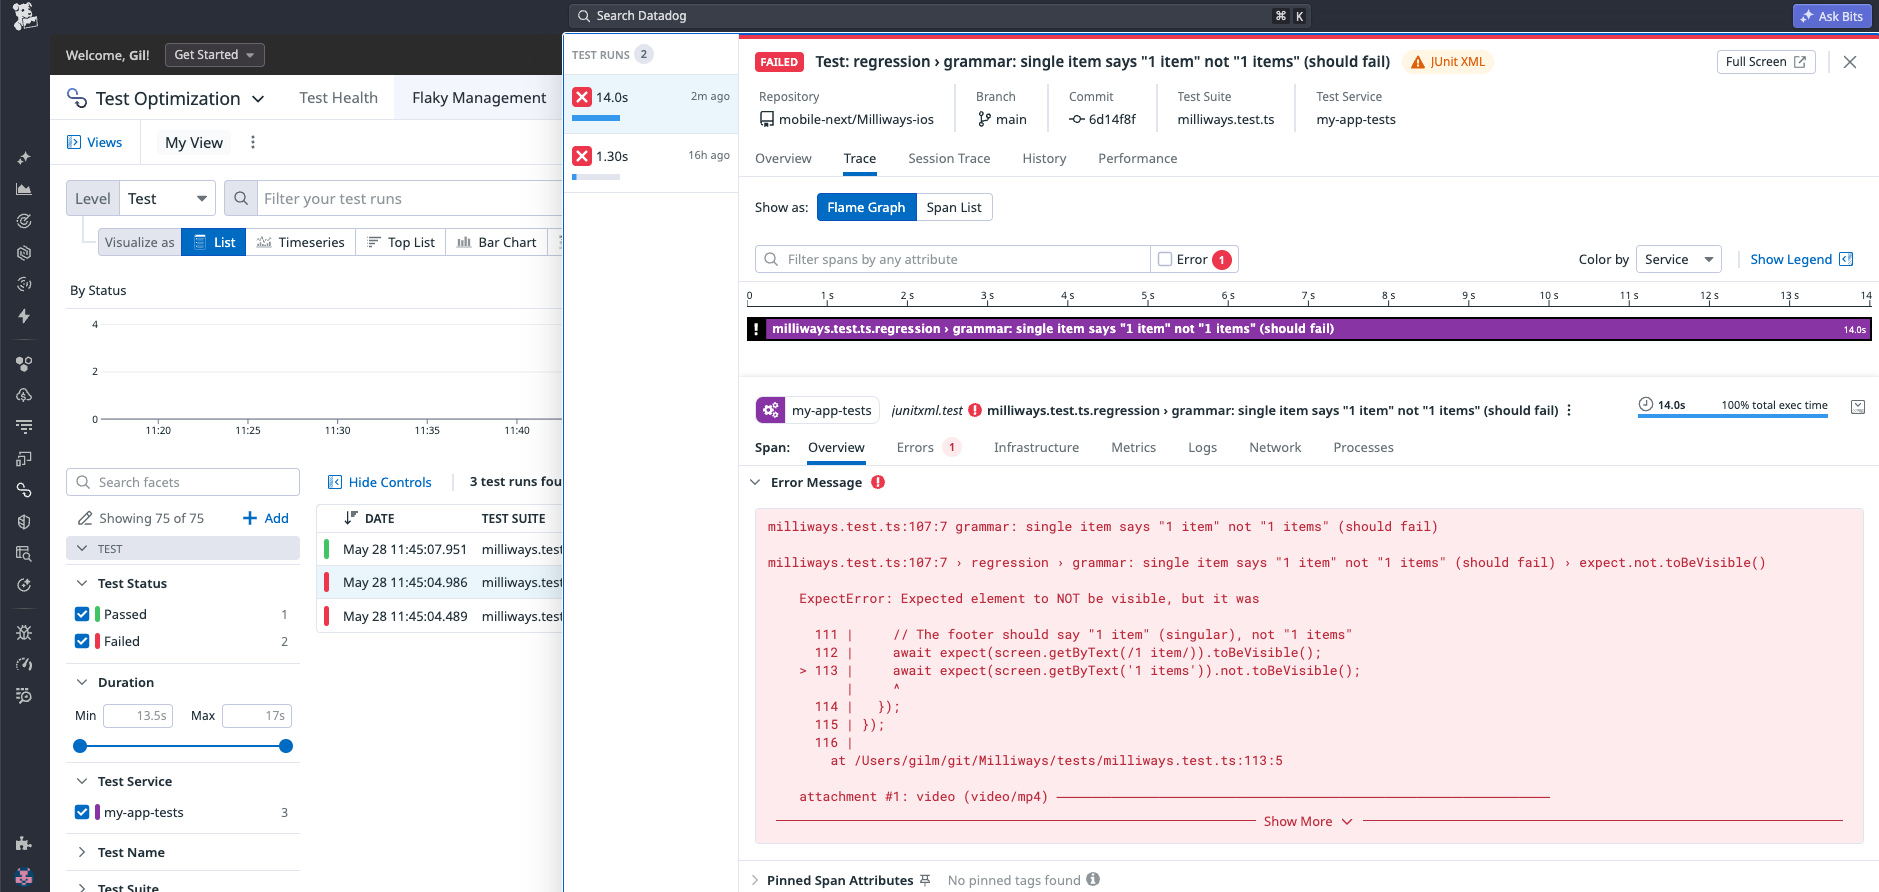Image resolution: width=1879 pixels, height=892 pixels.
Task: Open the Performance tab
Action: (1137, 158)
